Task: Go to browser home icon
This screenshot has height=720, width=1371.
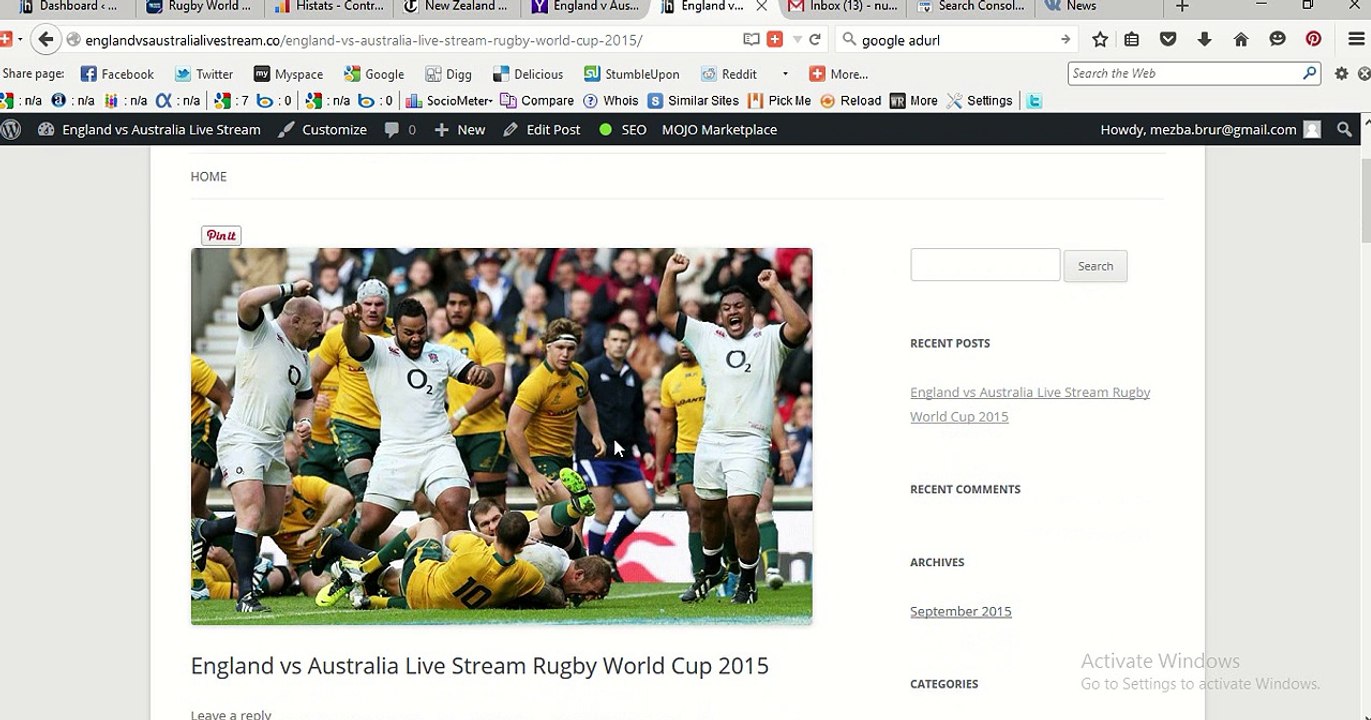Action: point(1241,40)
